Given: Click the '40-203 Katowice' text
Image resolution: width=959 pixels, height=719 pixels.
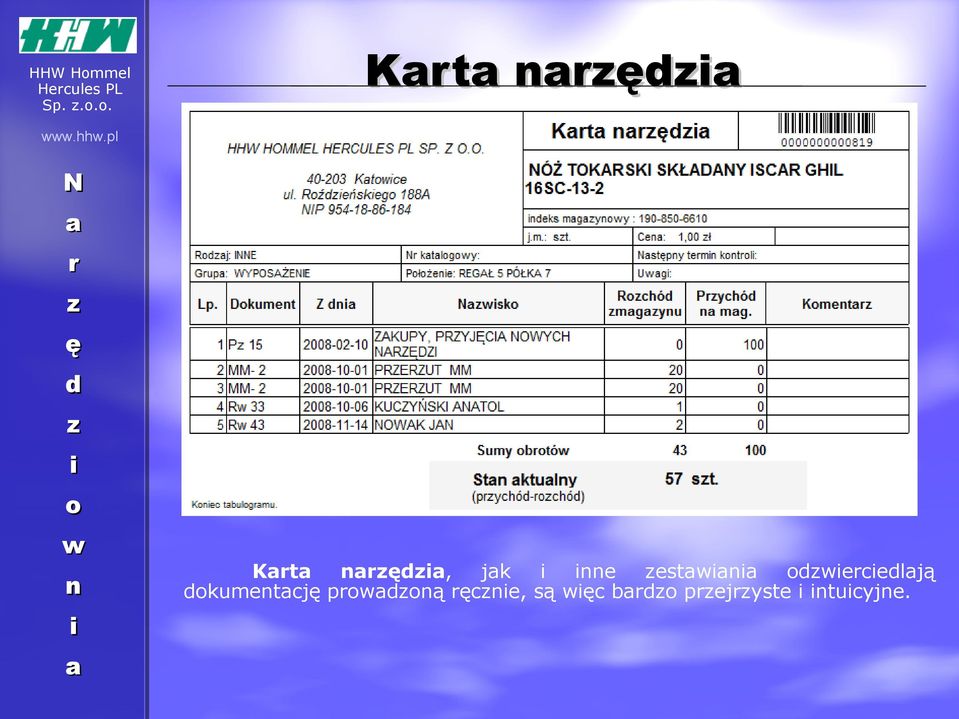Looking at the screenshot, I should pos(357,179).
